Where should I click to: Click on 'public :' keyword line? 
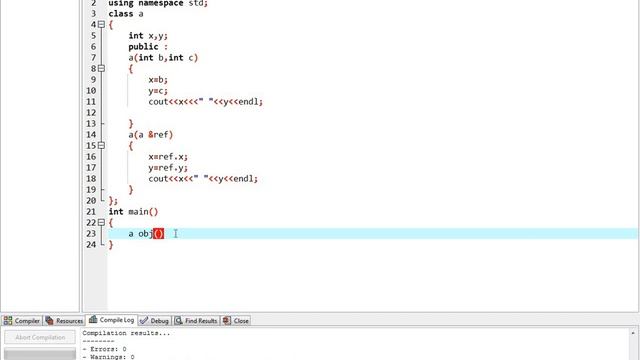click(x=148, y=47)
